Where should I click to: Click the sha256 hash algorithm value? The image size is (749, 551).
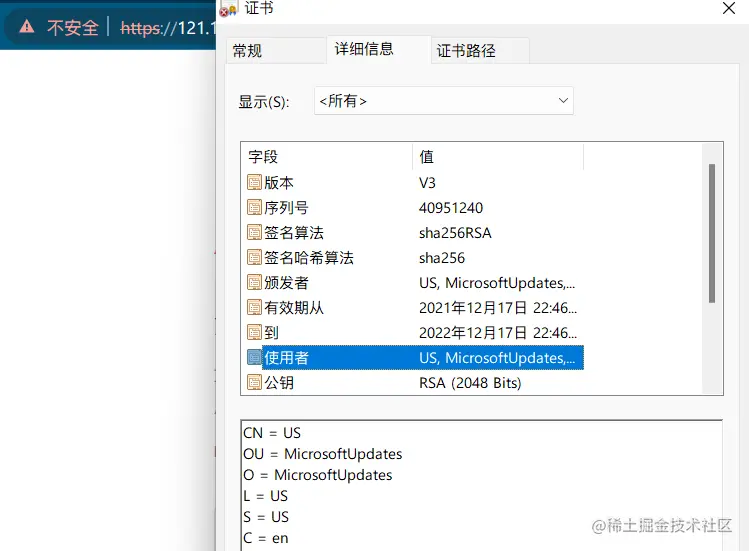click(x=442, y=258)
